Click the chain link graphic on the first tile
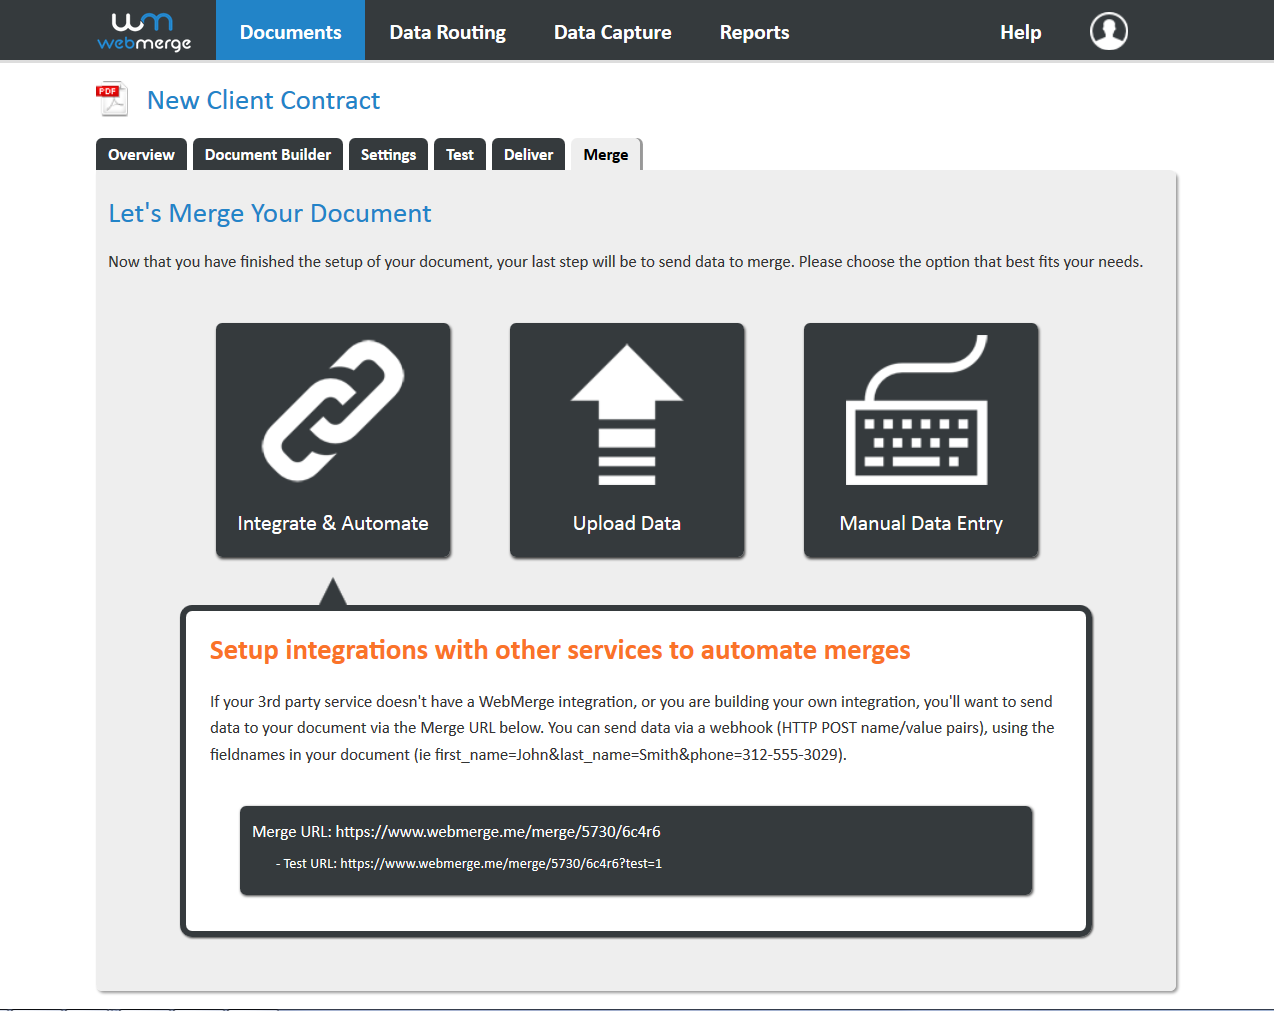The height and width of the screenshot is (1011, 1274). point(332,410)
